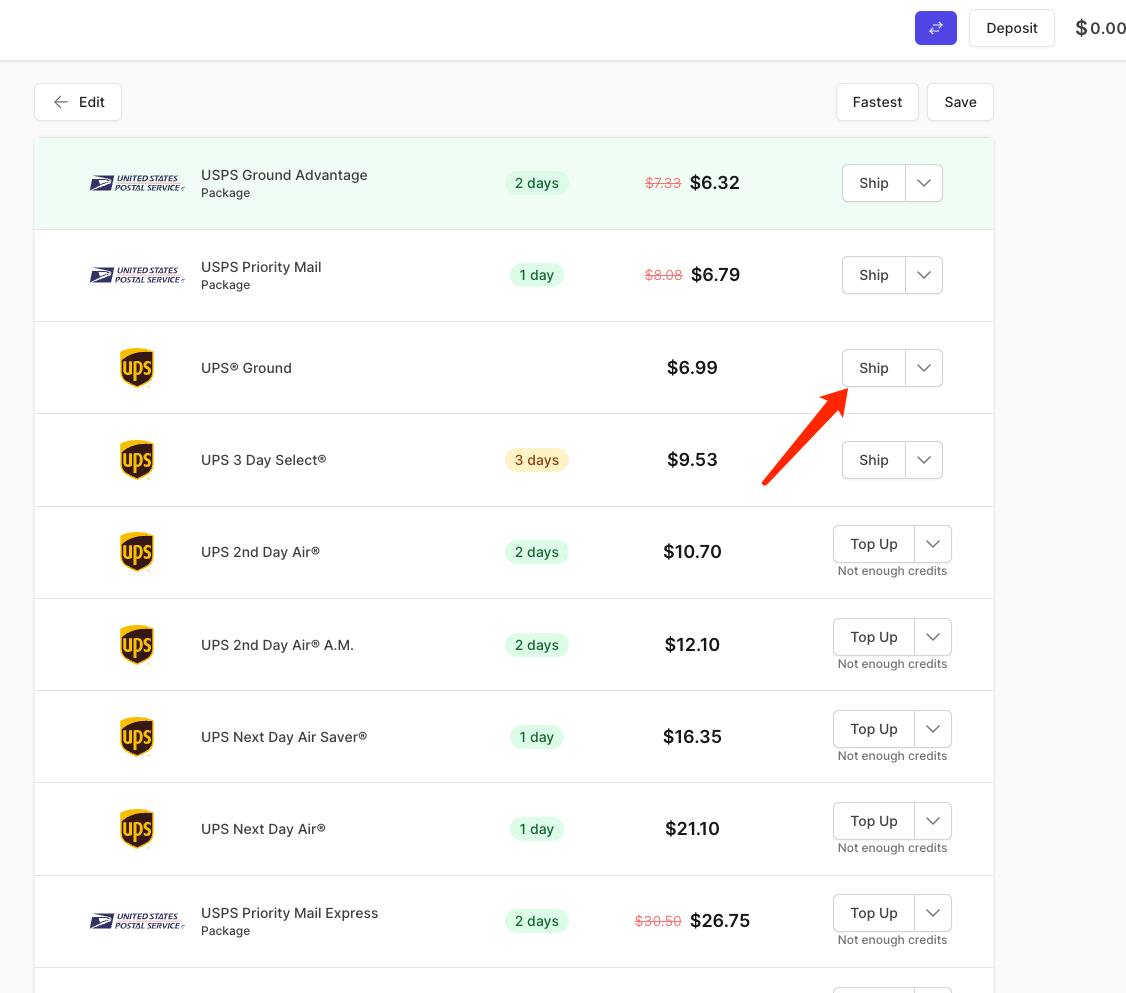Open the dropdown arrow for UPS Ground

924,368
